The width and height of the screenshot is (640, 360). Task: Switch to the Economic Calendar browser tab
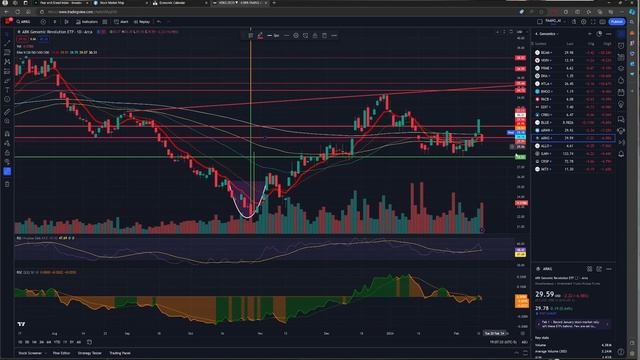(179, 3)
